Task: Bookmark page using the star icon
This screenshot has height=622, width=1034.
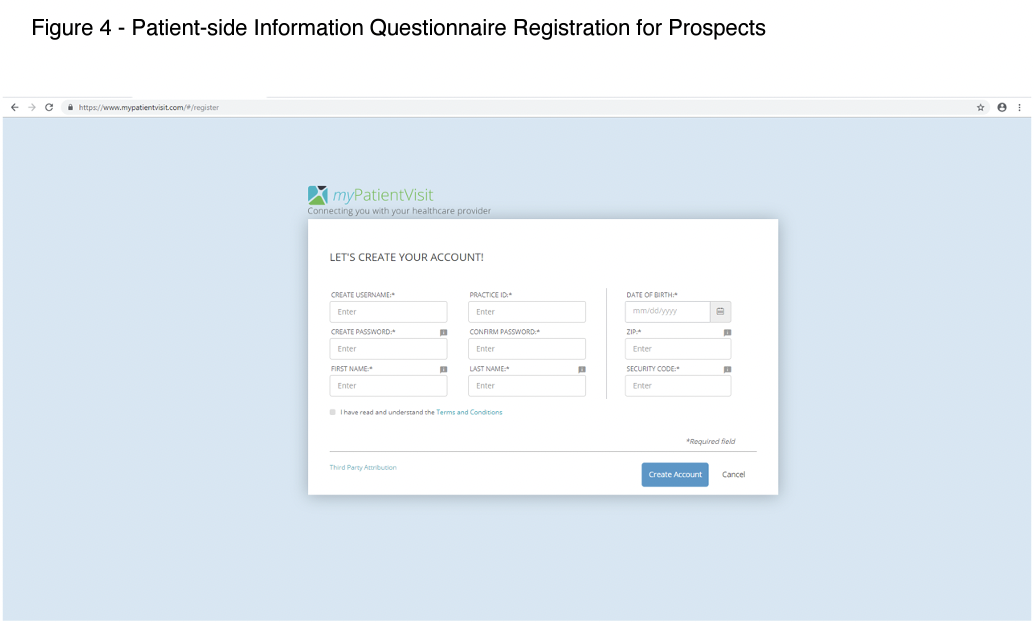Action: click(981, 108)
